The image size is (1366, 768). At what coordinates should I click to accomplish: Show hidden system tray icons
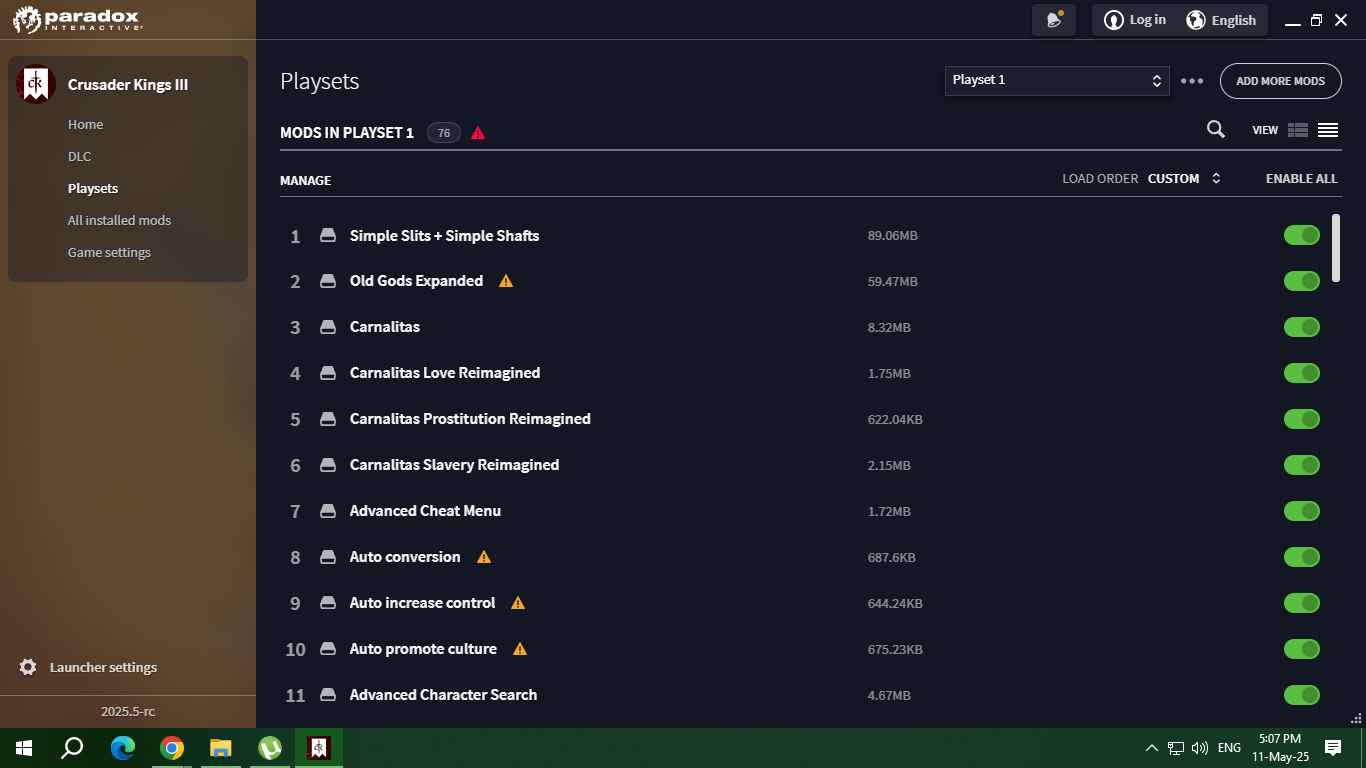click(x=1151, y=748)
